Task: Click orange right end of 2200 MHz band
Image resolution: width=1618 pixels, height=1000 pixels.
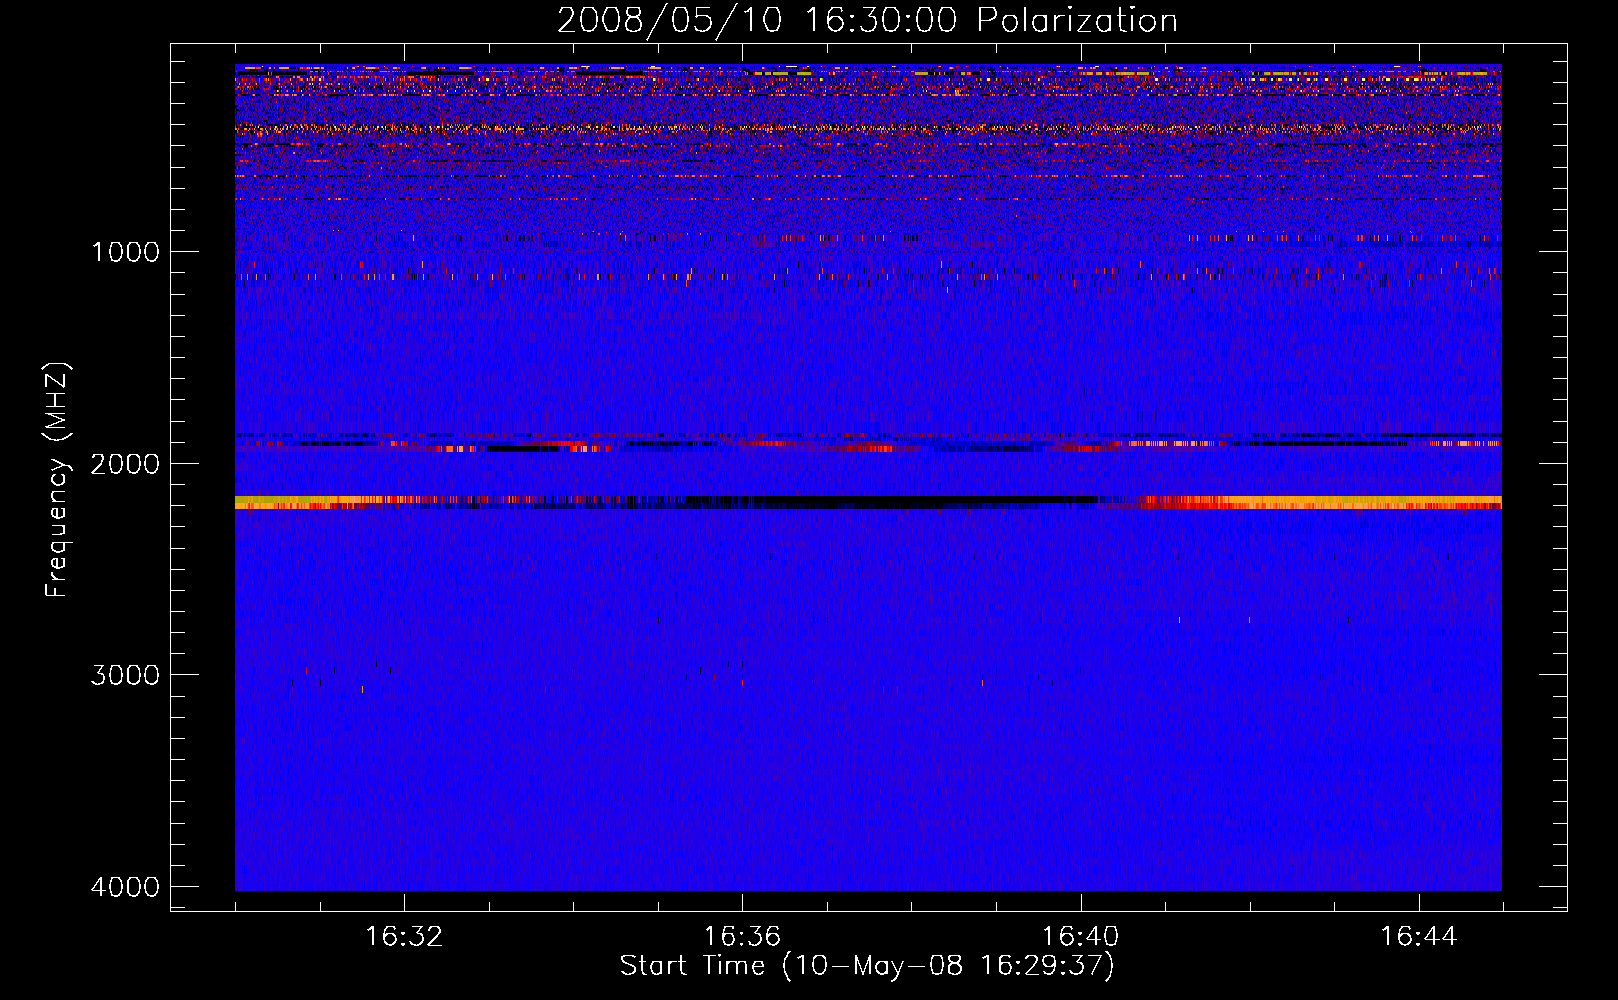Action: [x=1400, y=500]
